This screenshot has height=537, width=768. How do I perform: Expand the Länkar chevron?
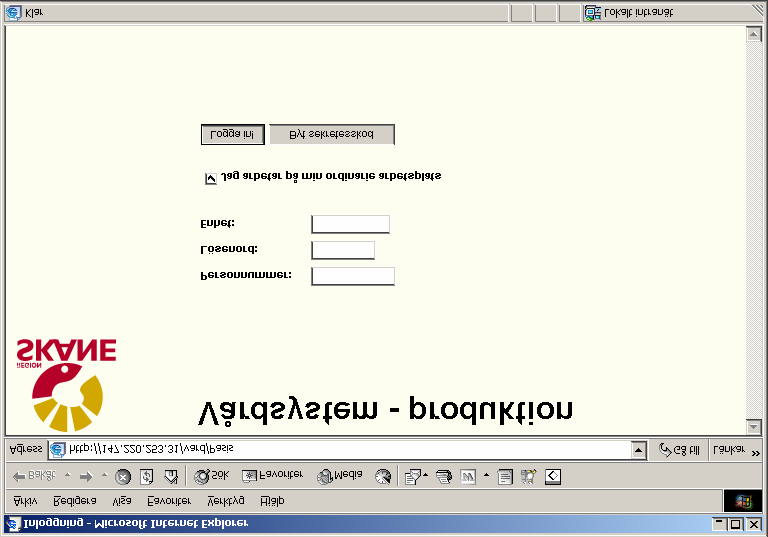click(x=756, y=453)
